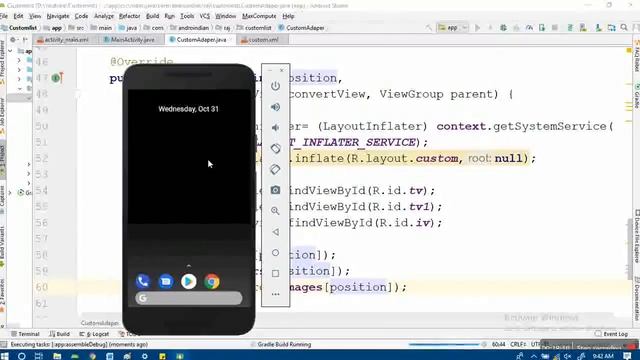Click the gray Stop button in the toolbar
640x360 pixels.
[x=555, y=28]
